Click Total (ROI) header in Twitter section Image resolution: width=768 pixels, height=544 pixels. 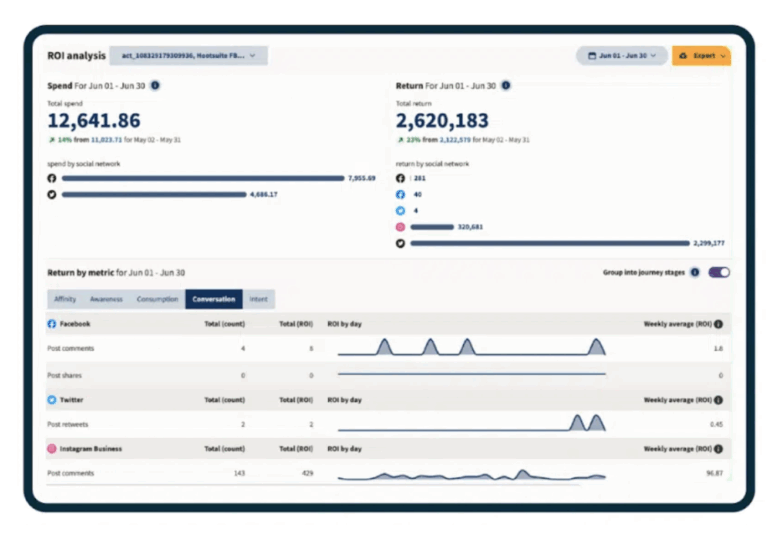[296, 400]
